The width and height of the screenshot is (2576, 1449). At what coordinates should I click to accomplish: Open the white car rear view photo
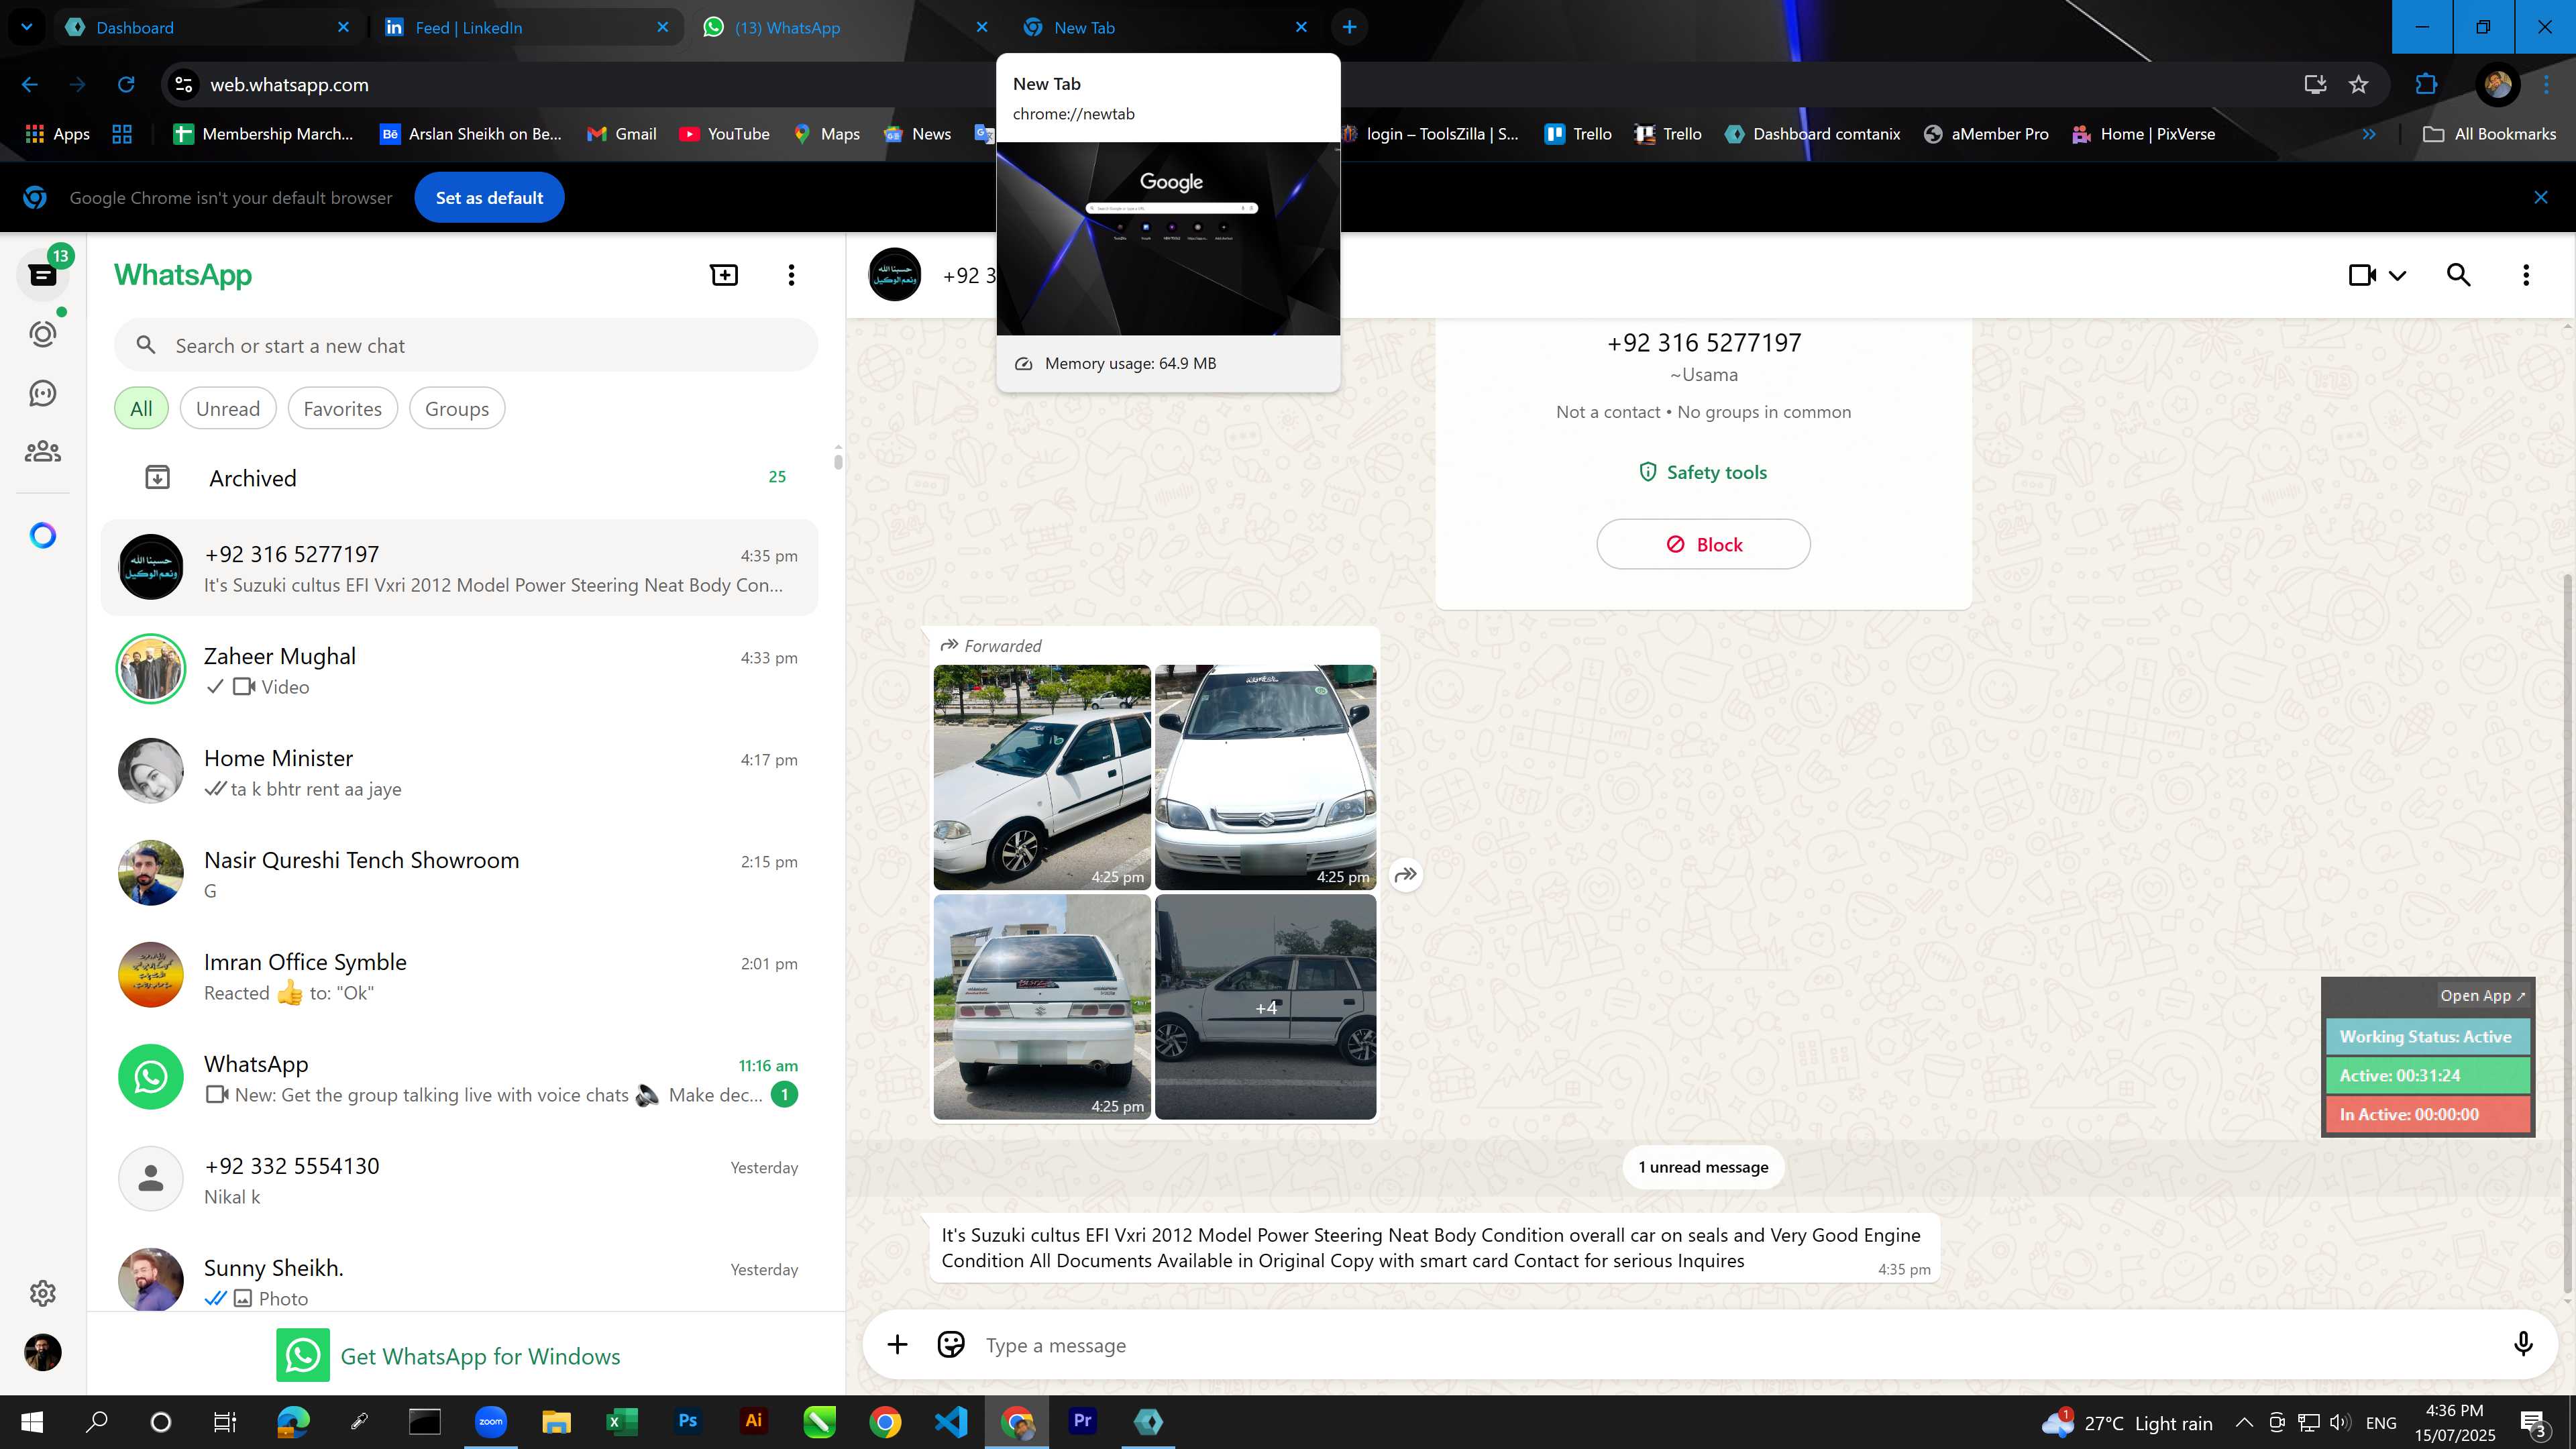(1042, 1007)
